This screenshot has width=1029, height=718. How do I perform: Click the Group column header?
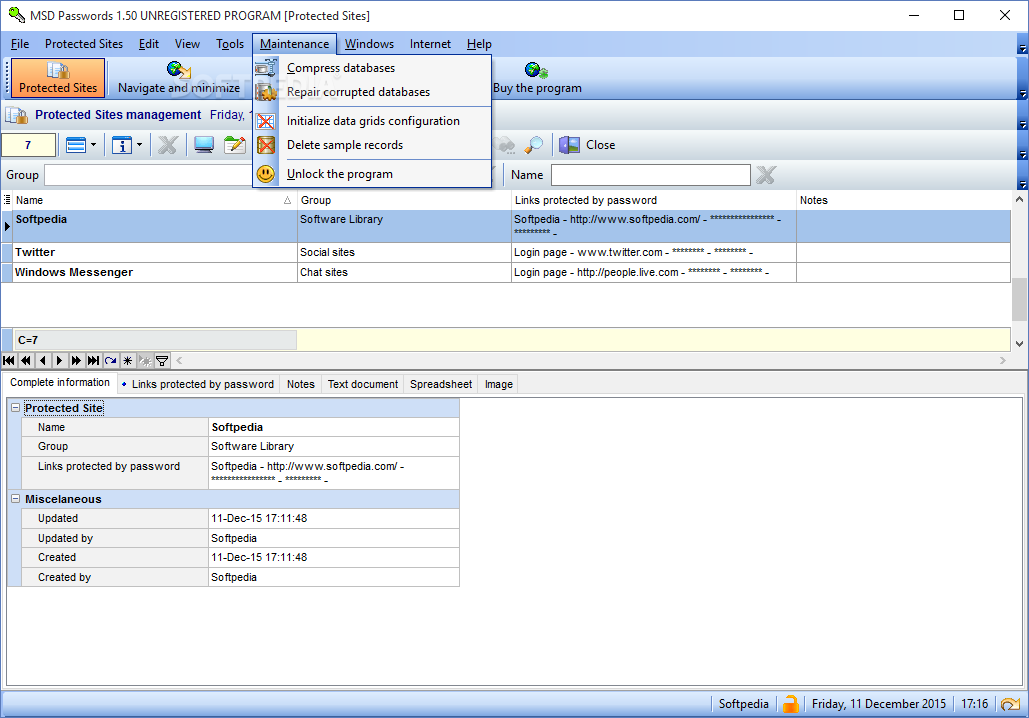pos(404,200)
